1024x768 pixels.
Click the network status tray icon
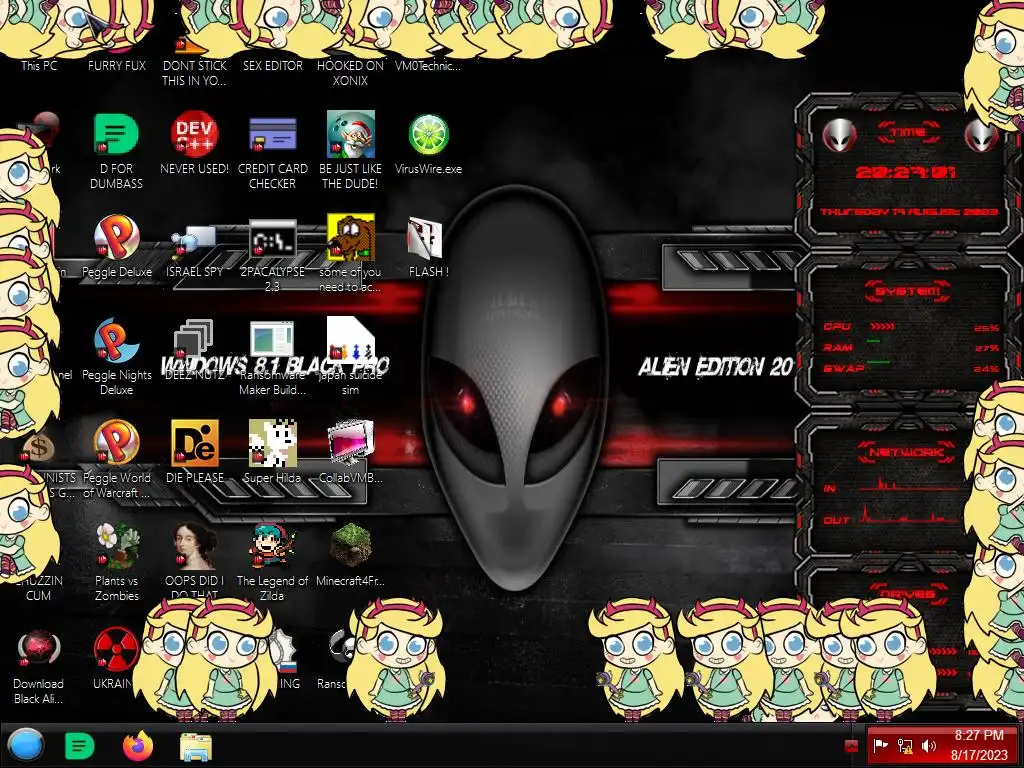click(x=905, y=746)
